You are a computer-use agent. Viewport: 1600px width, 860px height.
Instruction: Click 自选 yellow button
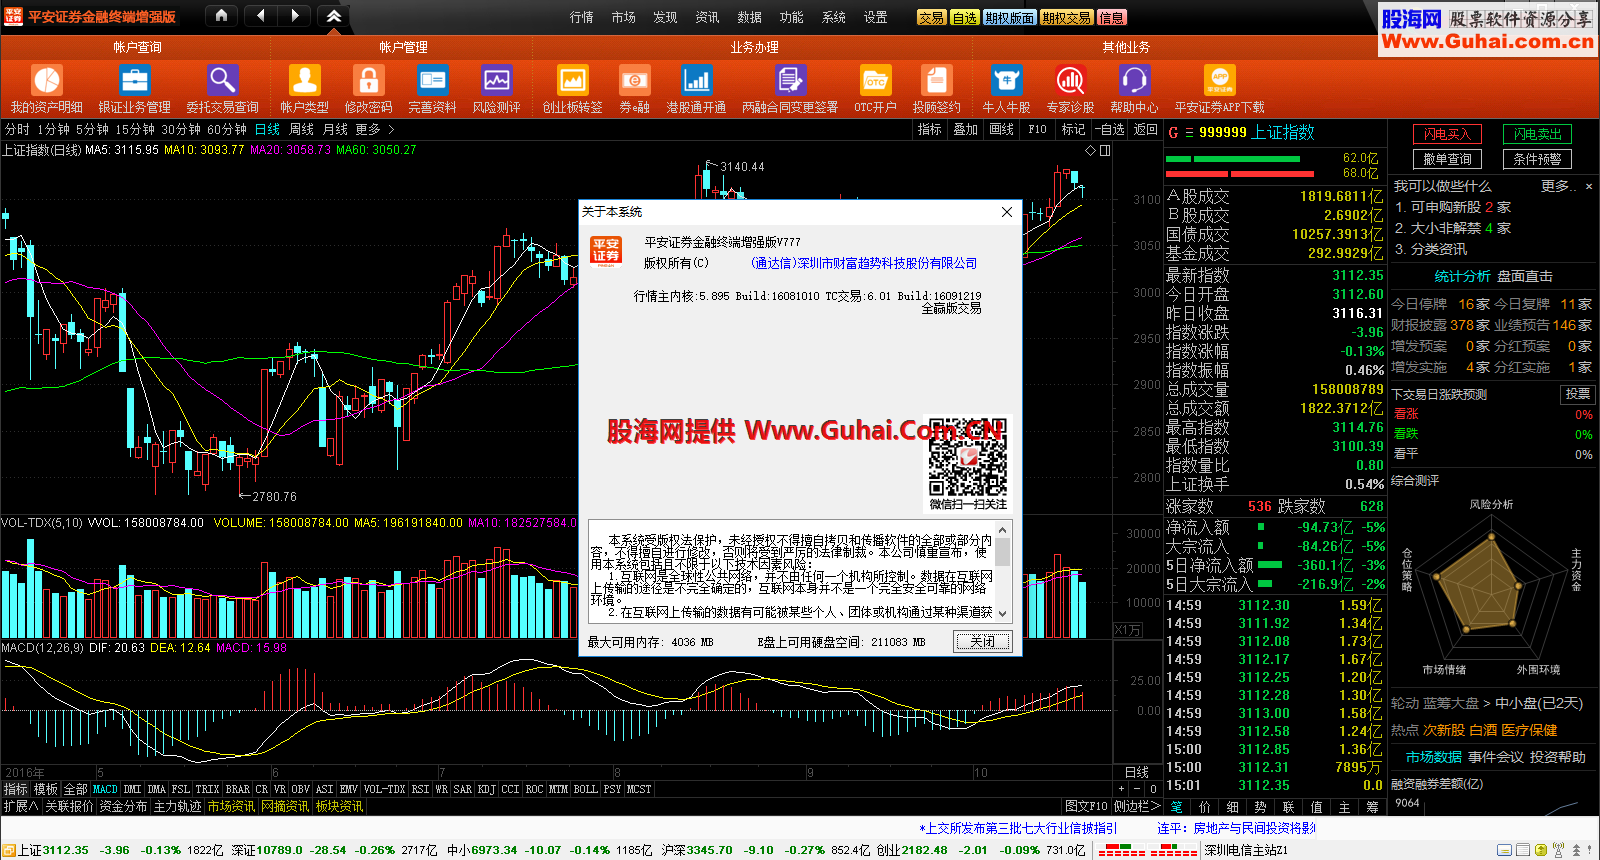pos(964,17)
